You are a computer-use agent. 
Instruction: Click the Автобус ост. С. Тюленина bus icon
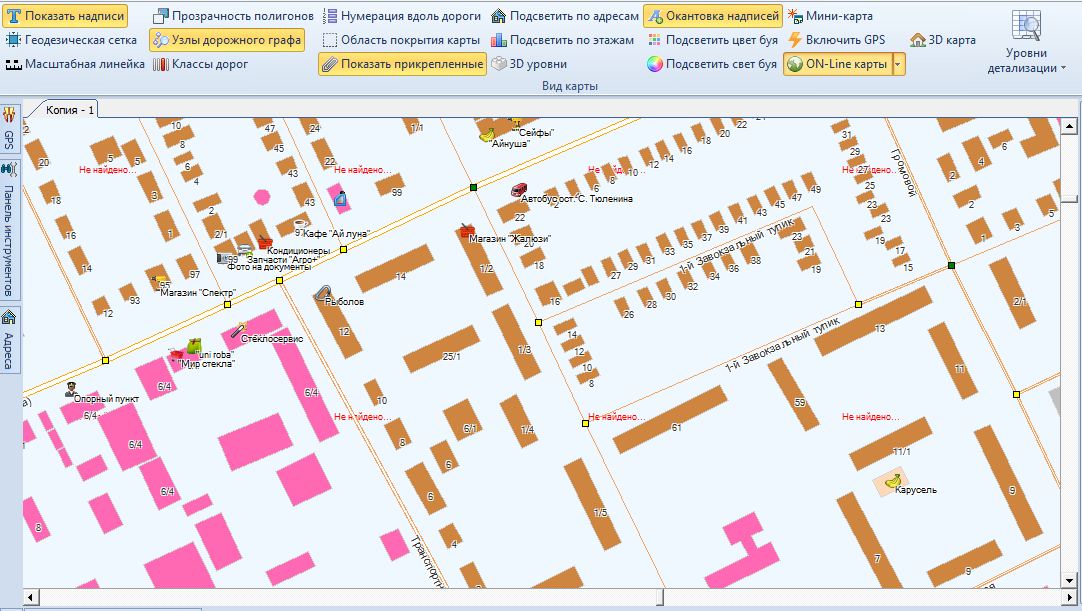coord(518,189)
